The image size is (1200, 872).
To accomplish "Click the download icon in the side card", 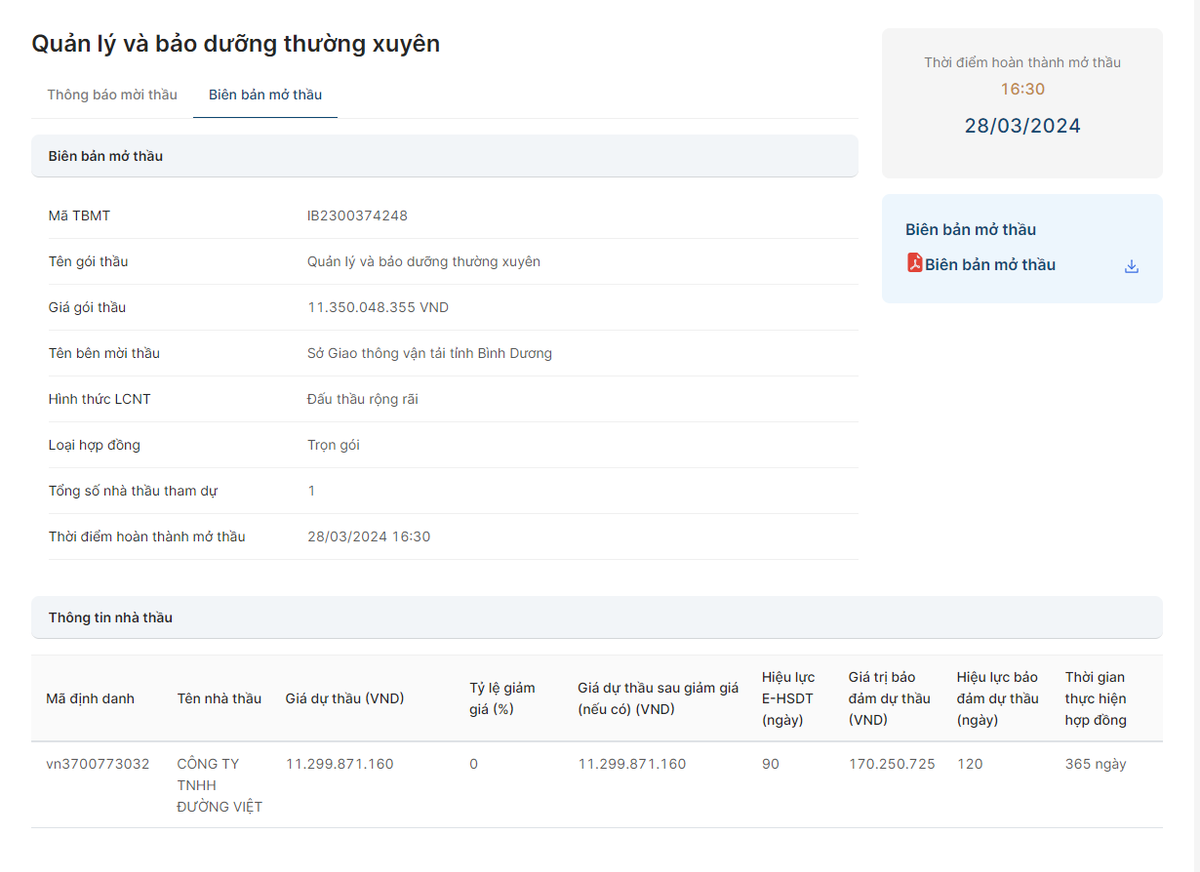I will pyautogui.click(x=1131, y=266).
